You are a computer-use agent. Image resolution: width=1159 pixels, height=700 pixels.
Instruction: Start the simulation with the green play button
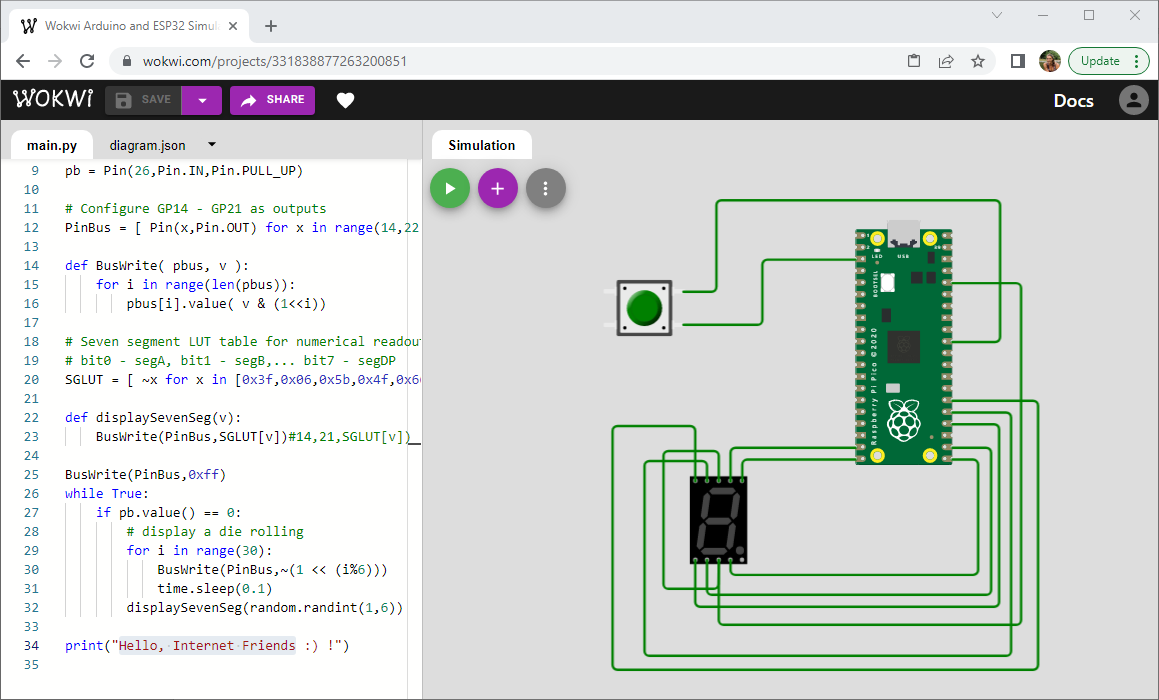(x=450, y=188)
